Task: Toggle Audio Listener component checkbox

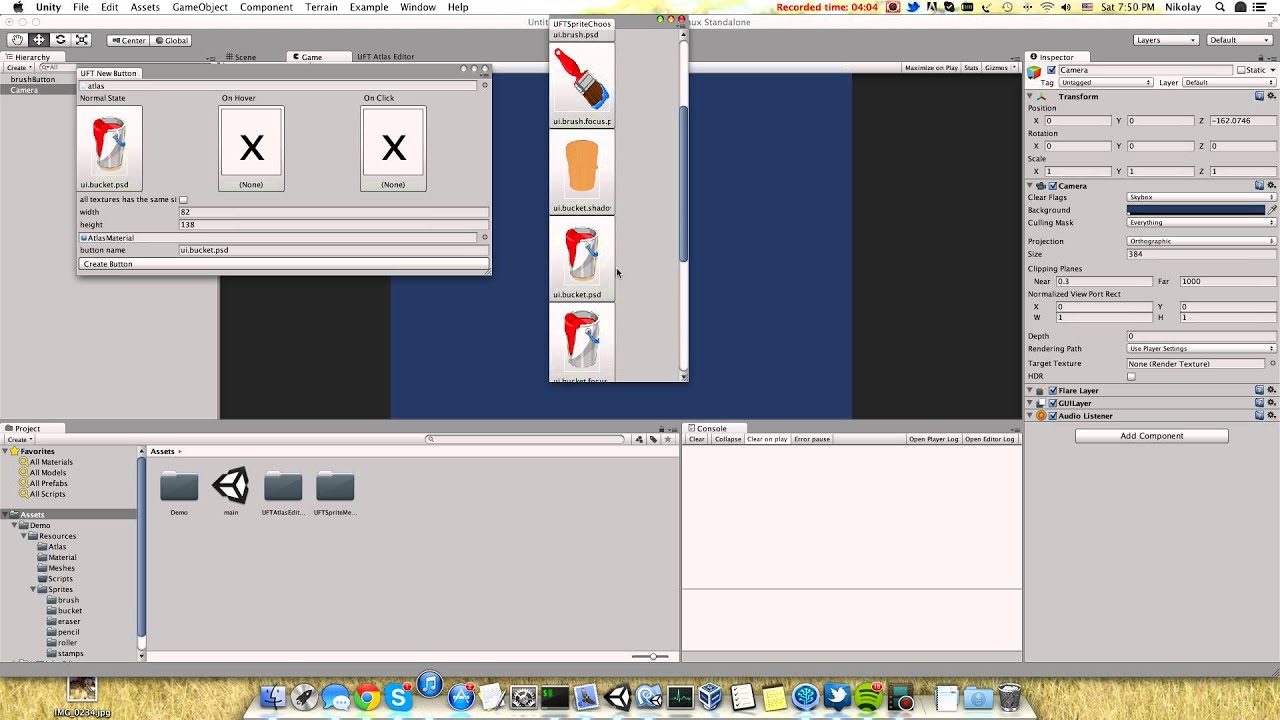Action: (x=1052, y=416)
